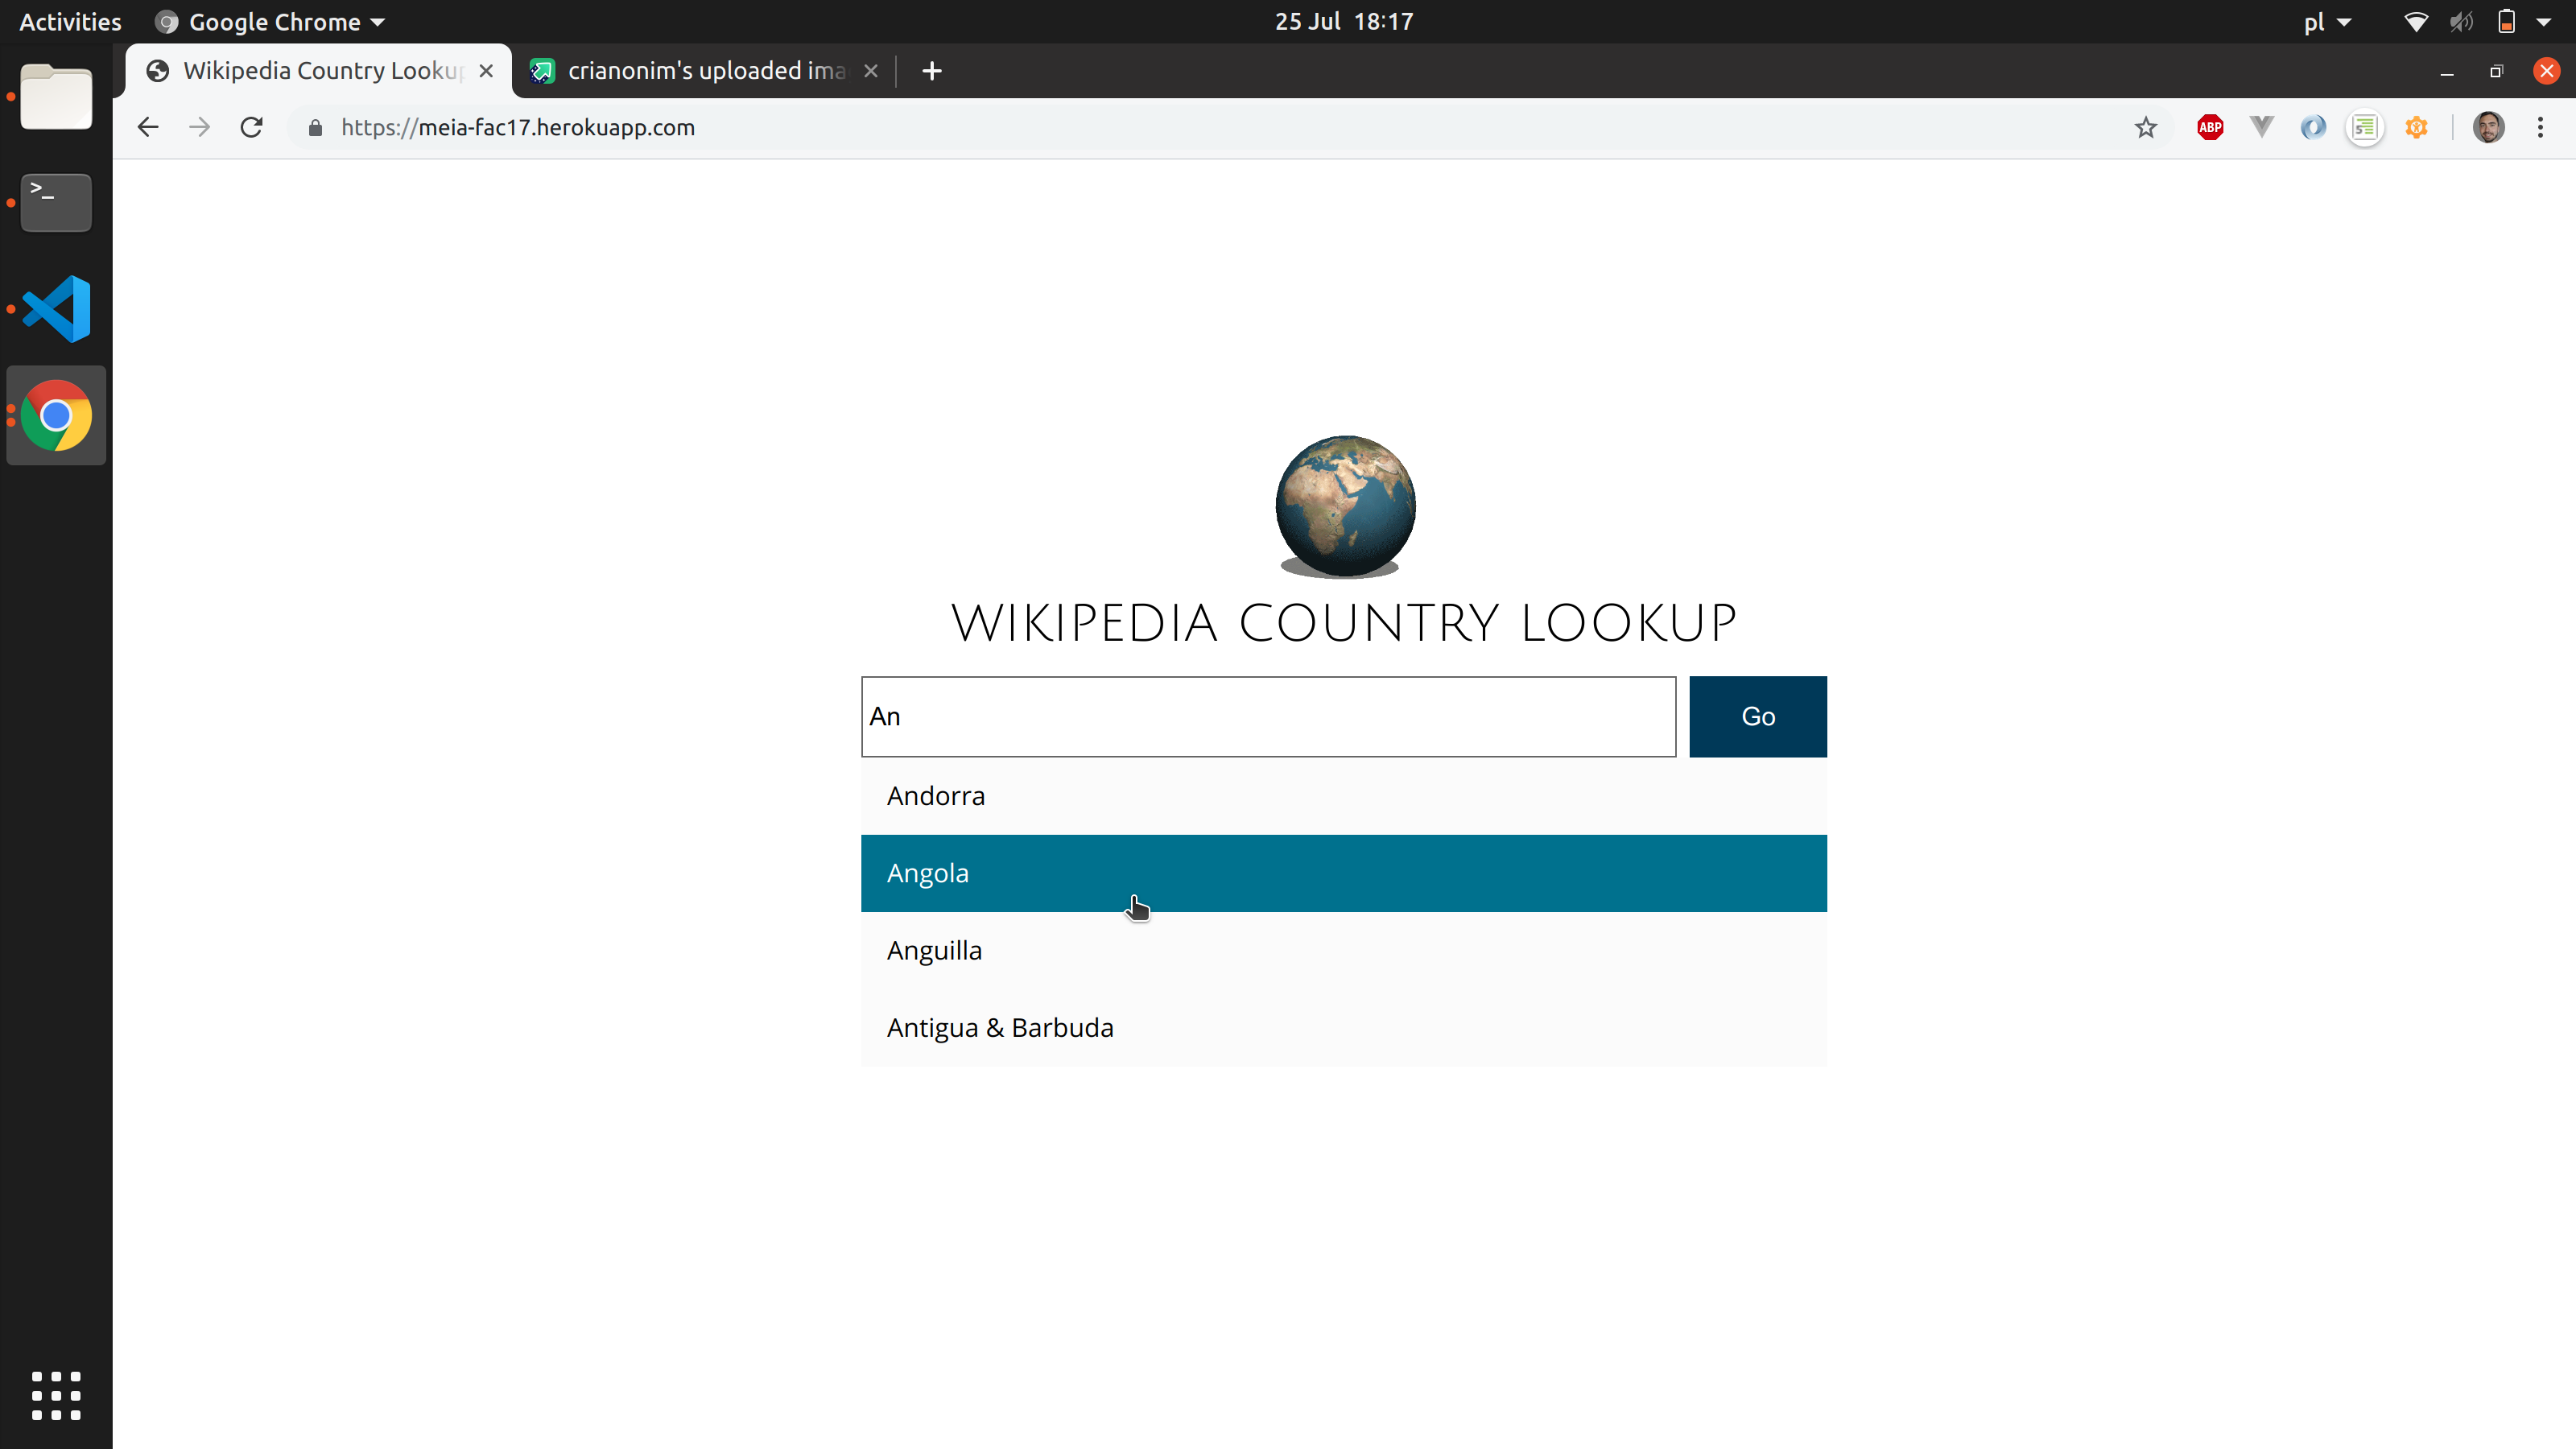This screenshot has height=1449, width=2576.
Task: Click the spinning globe image
Action: tap(1345, 506)
